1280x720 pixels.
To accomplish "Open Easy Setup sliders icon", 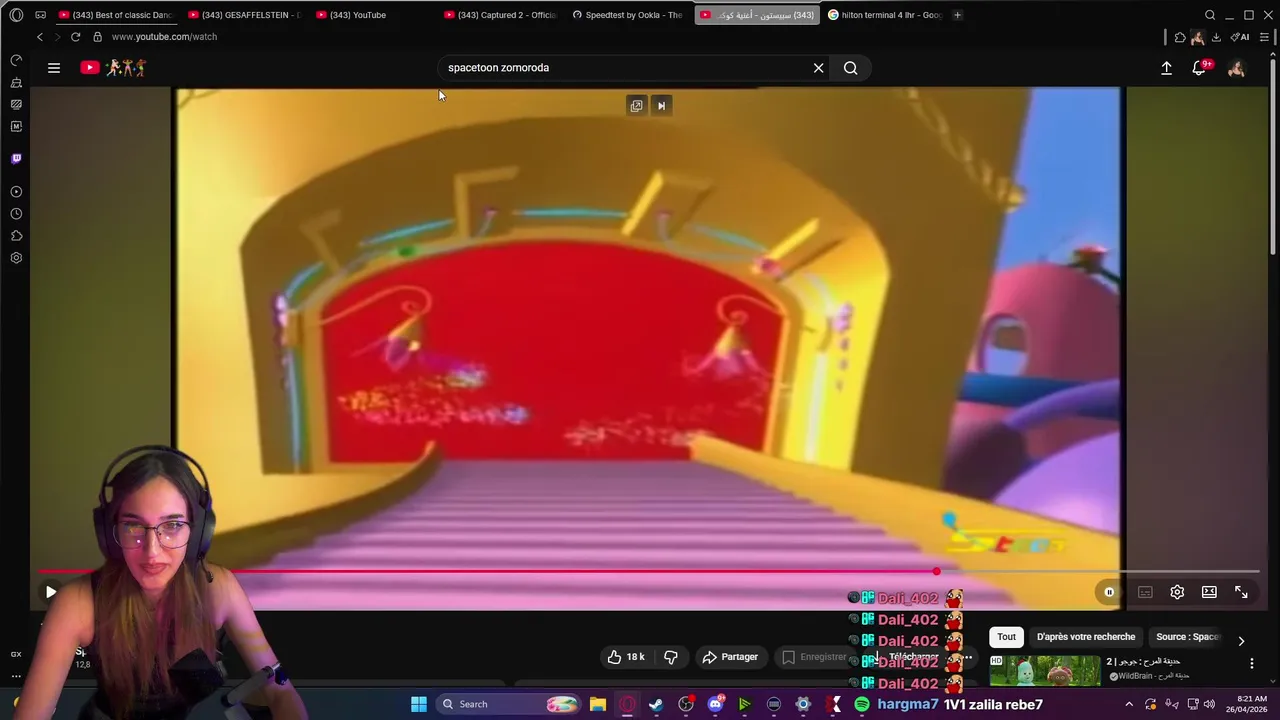I will [1265, 37].
